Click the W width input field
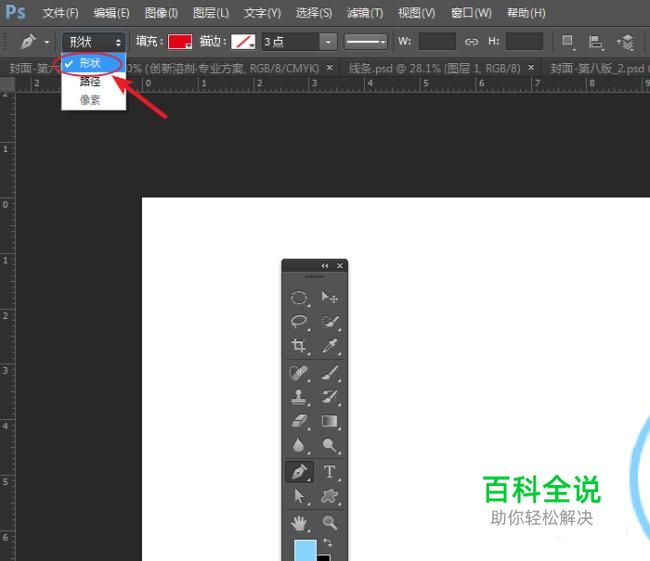Image resolution: width=650 pixels, height=561 pixels. pyautogui.click(x=437, y=42)
